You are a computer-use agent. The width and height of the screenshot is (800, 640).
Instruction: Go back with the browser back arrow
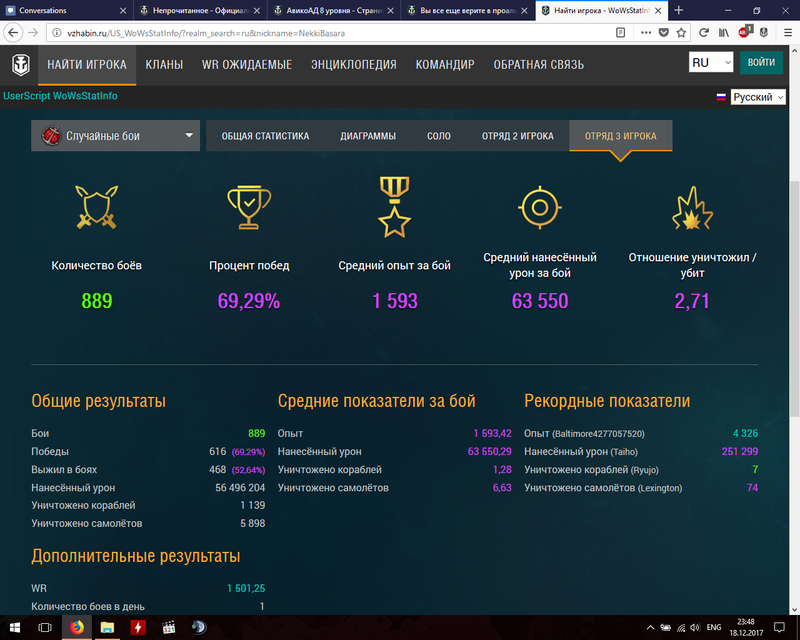click(x=13, y=33)
